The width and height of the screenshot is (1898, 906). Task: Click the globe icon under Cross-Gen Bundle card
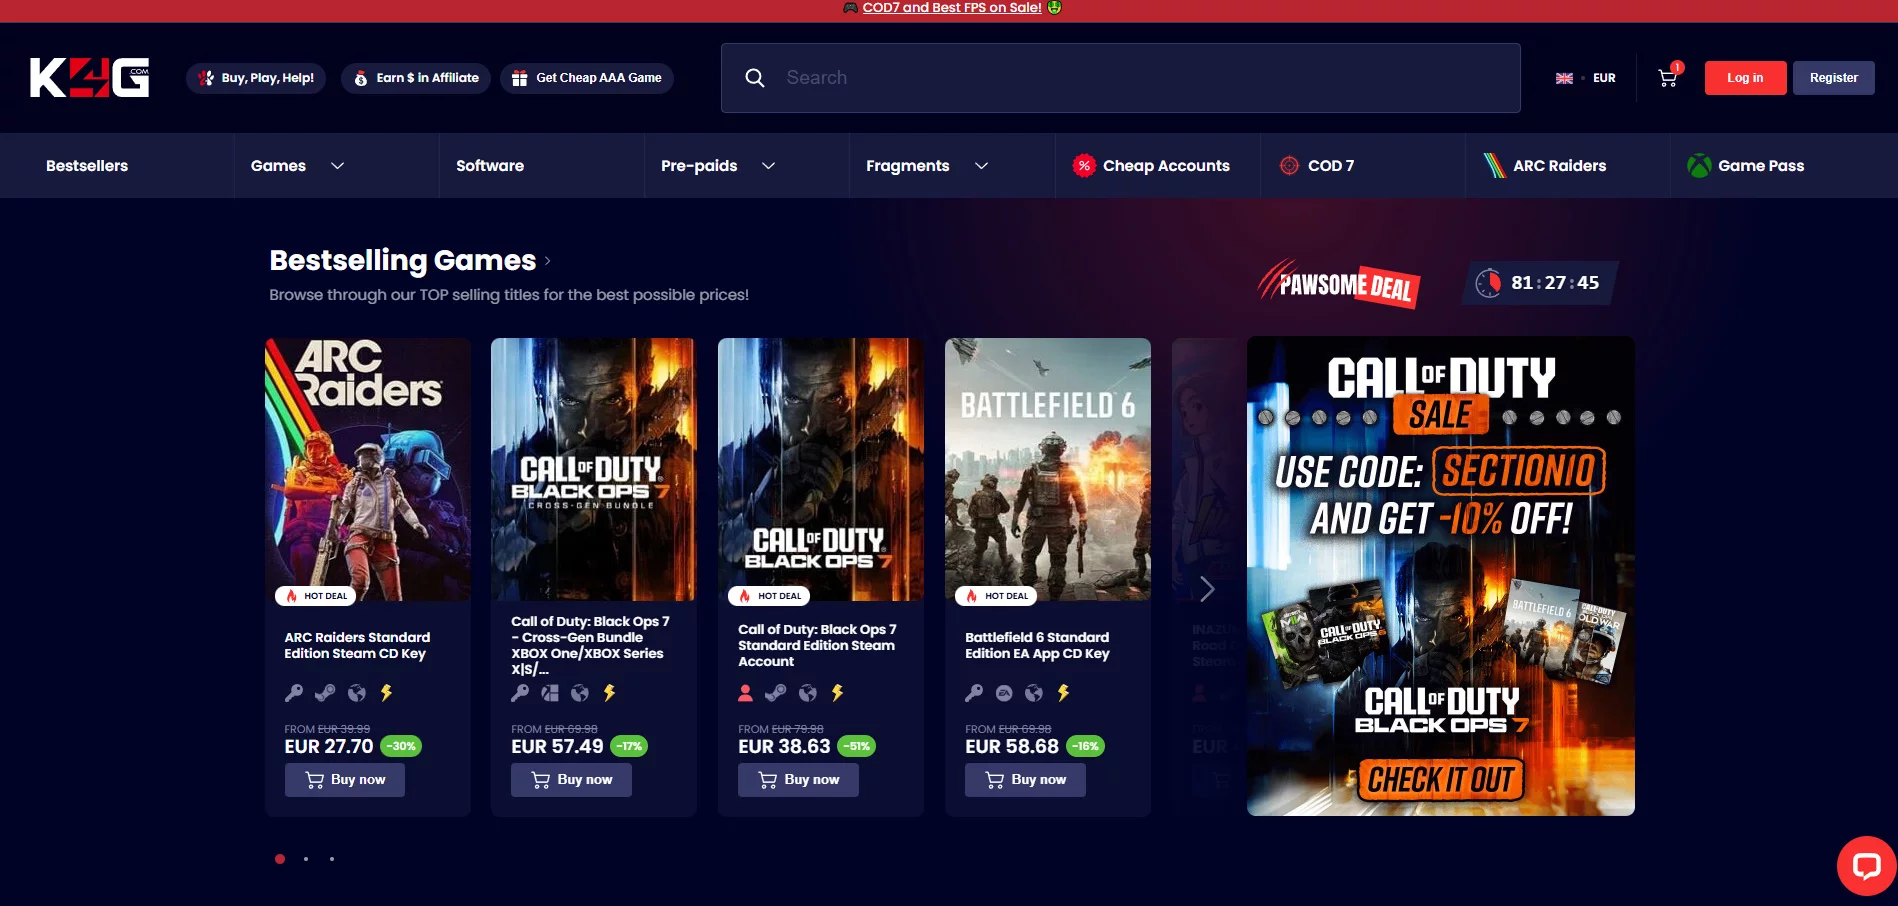[580, 693]
